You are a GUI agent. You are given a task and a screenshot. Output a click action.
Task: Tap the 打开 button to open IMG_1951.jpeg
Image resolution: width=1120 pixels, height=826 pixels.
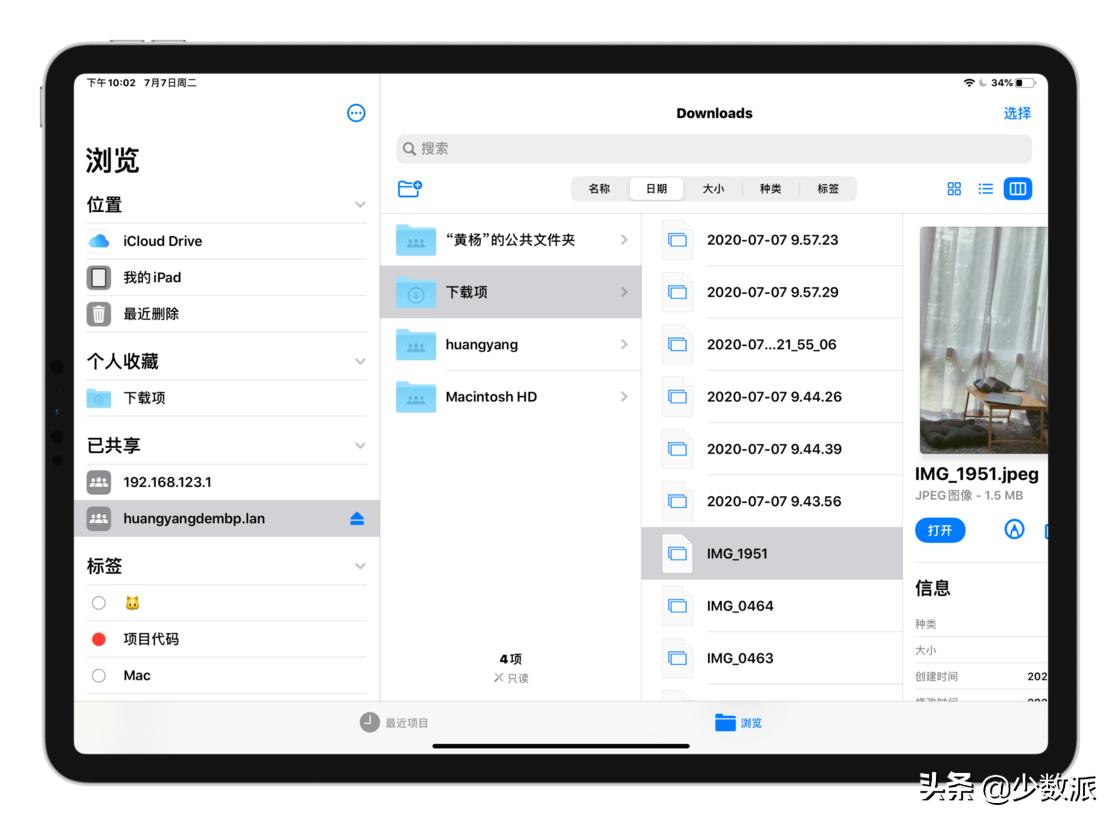(940, 530)
